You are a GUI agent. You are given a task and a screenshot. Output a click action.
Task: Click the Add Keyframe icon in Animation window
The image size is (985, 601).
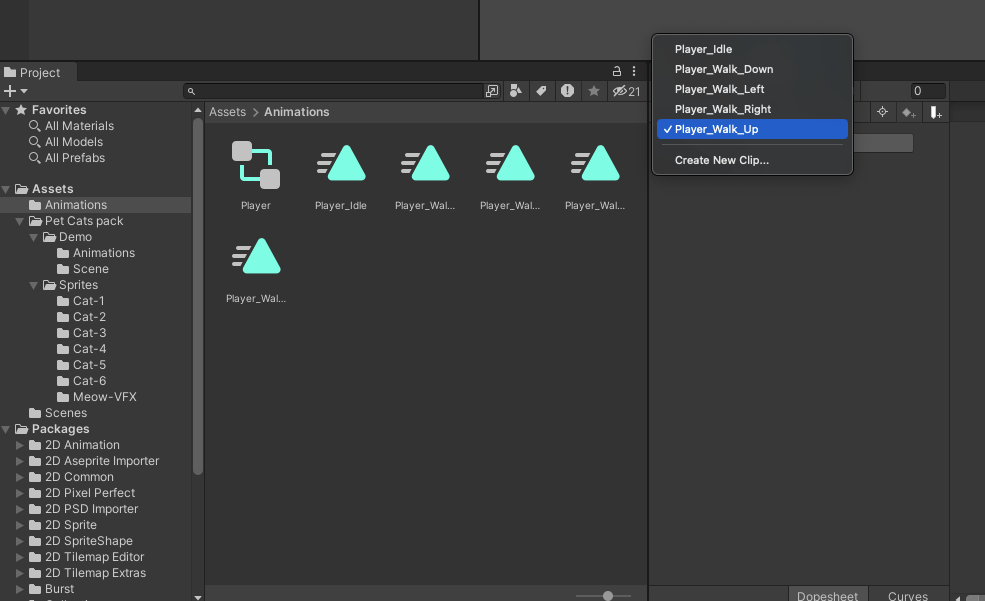coord(908,113)
